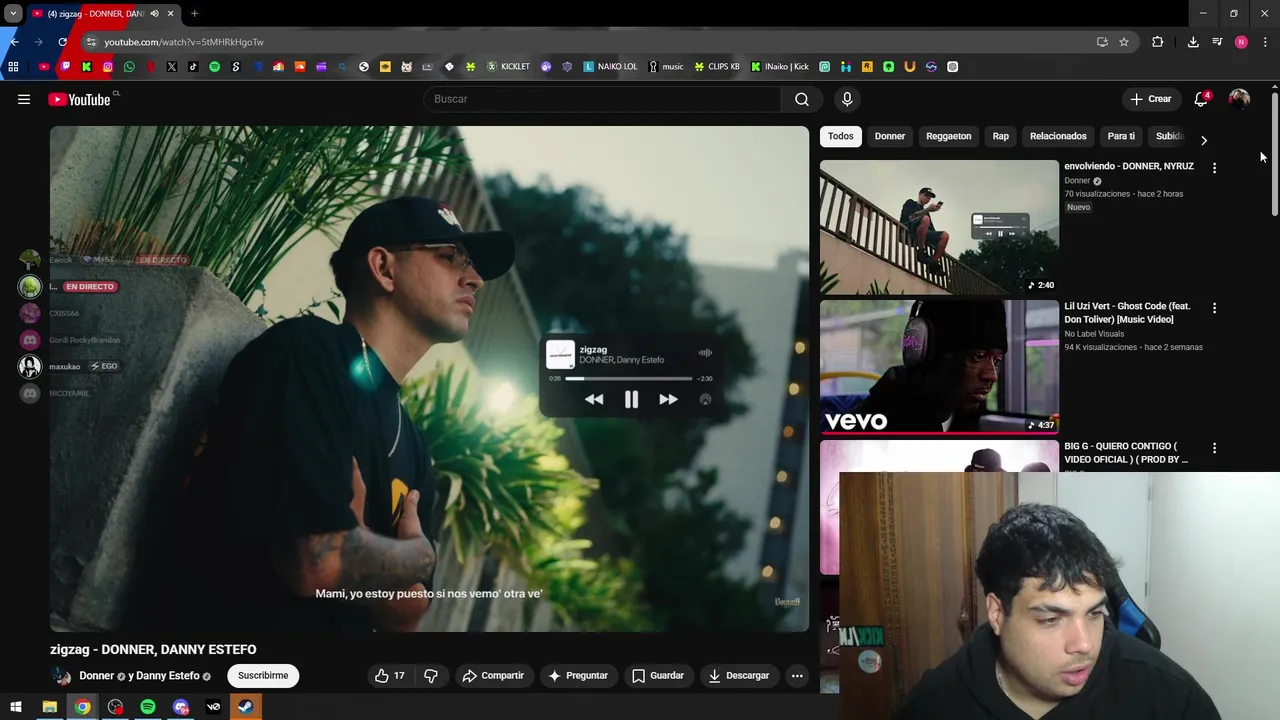Show next filter chips with arrow
Viewport: 1280px width, 720px height.
coord(1203,141)
